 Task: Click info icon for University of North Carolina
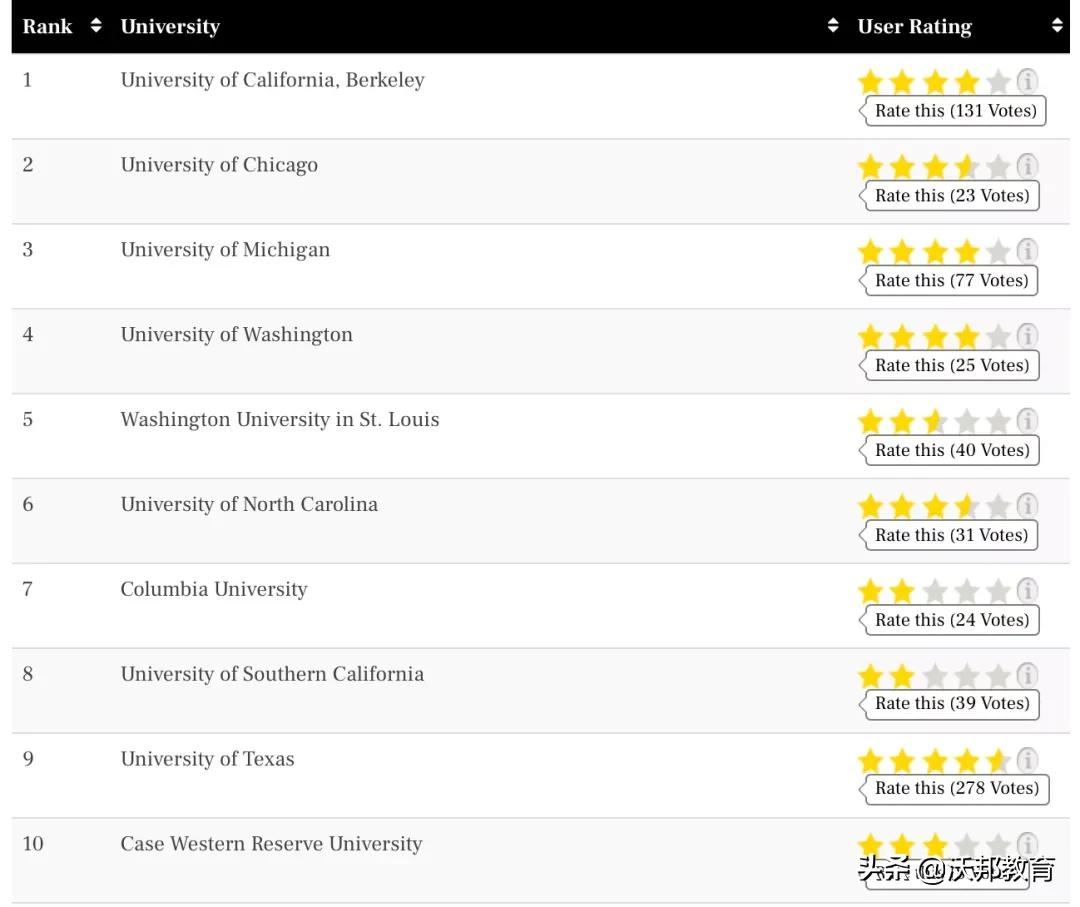point(1027,506)
